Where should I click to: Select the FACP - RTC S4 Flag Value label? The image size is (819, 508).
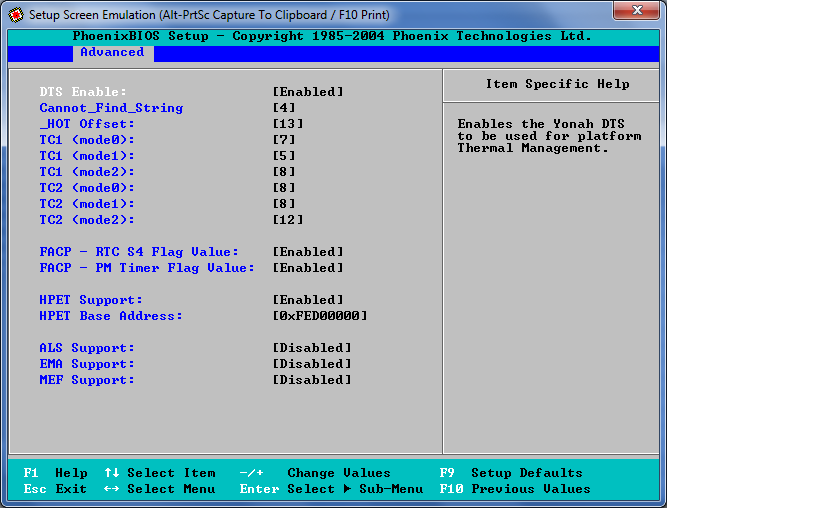pyautogui.click(x=139, y=252)
